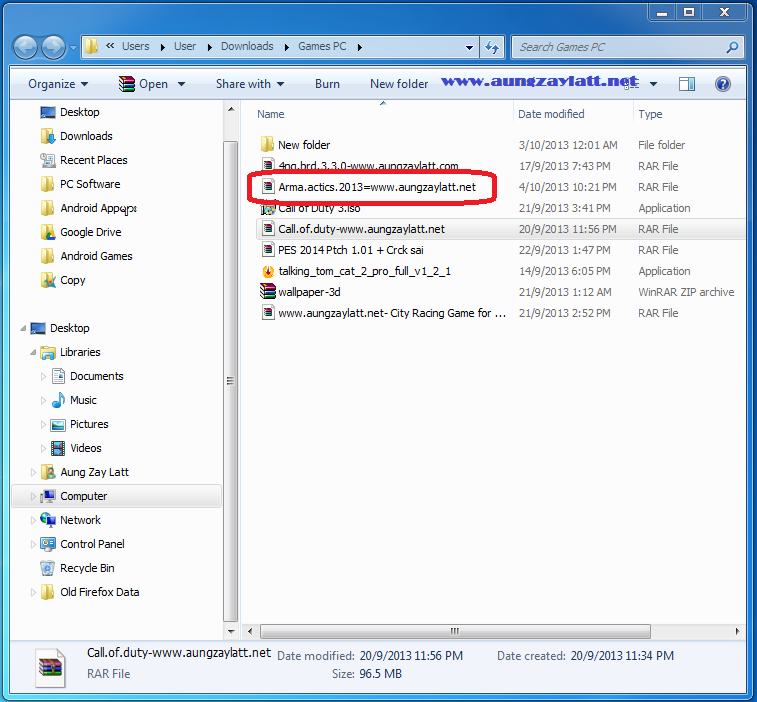The width and height of the screenshot is (757, 702).
Task: Collapse the Libraries tree node
Action: tap(33, 352)
